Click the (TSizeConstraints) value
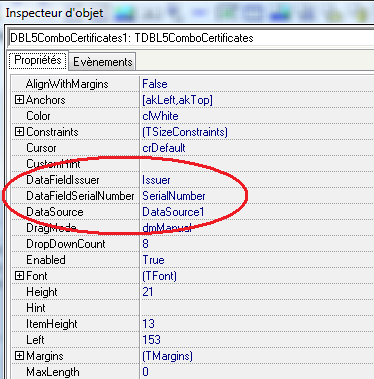The height and width of the screenshot is (379, 374). click(185, 132)
